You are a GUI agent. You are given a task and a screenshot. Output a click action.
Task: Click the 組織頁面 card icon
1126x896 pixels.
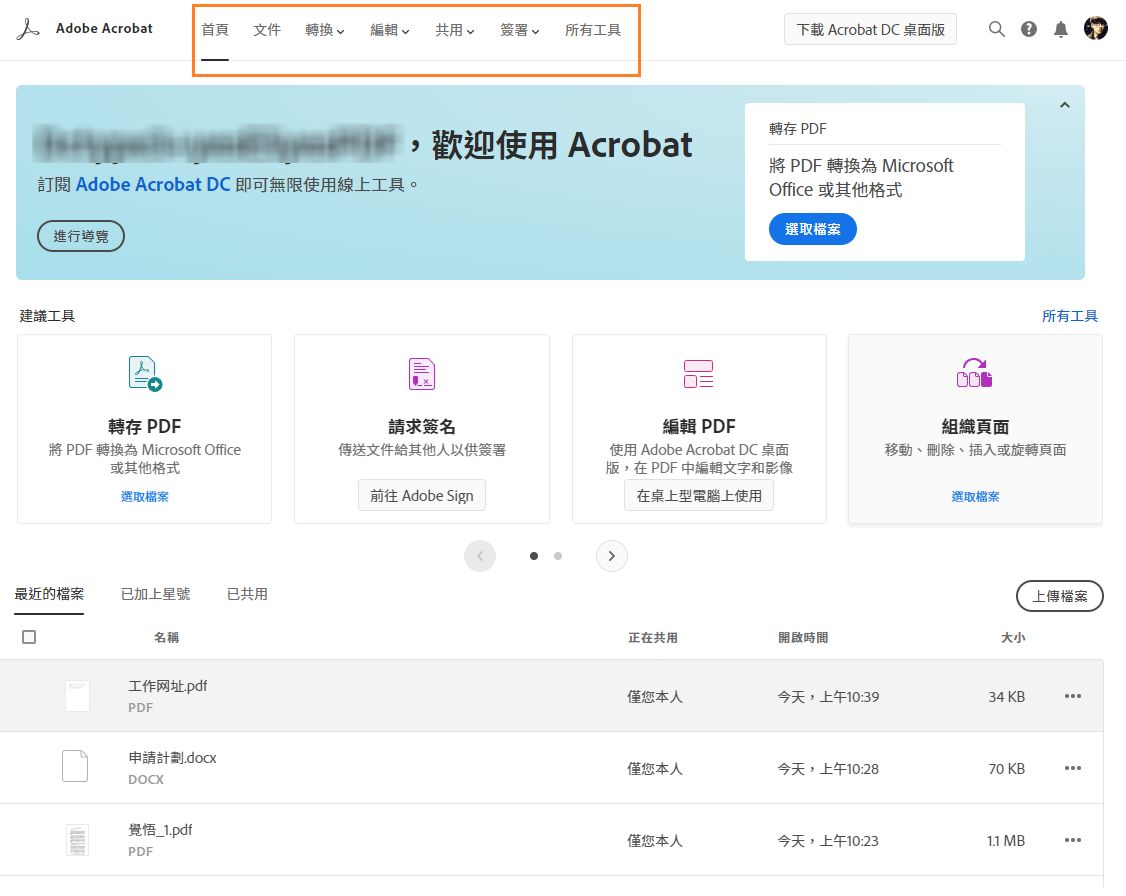click(x=974, y=373)
